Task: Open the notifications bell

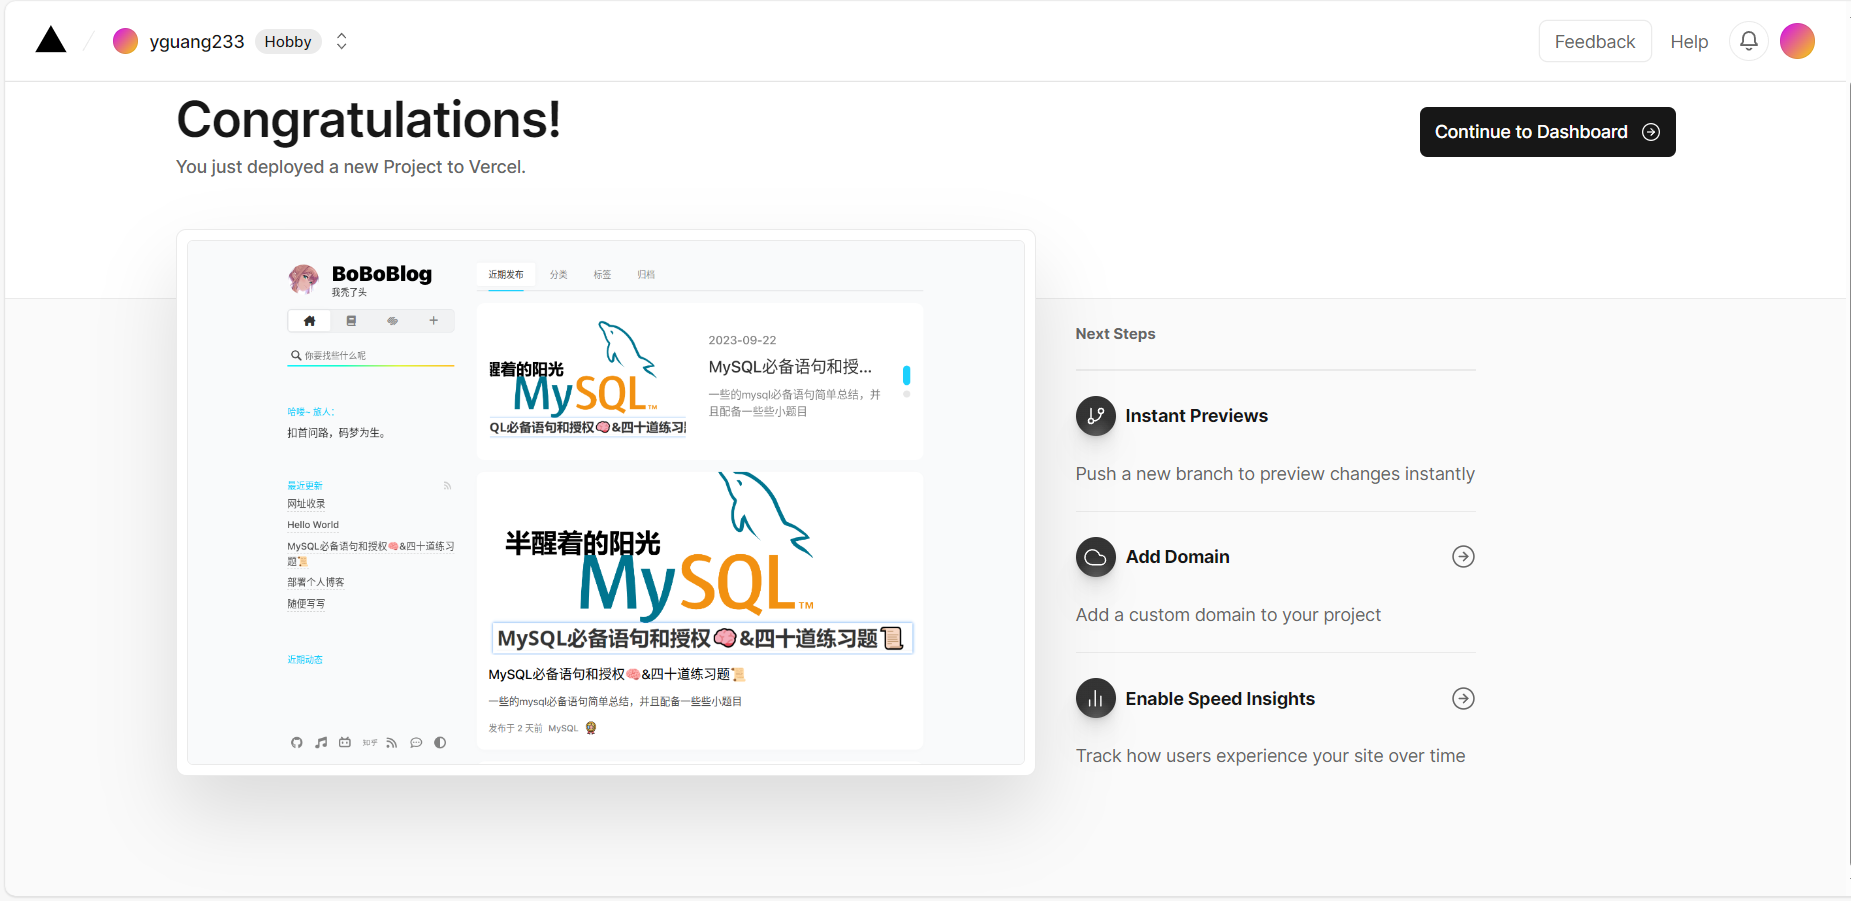Action: [x=1748, y=41]
